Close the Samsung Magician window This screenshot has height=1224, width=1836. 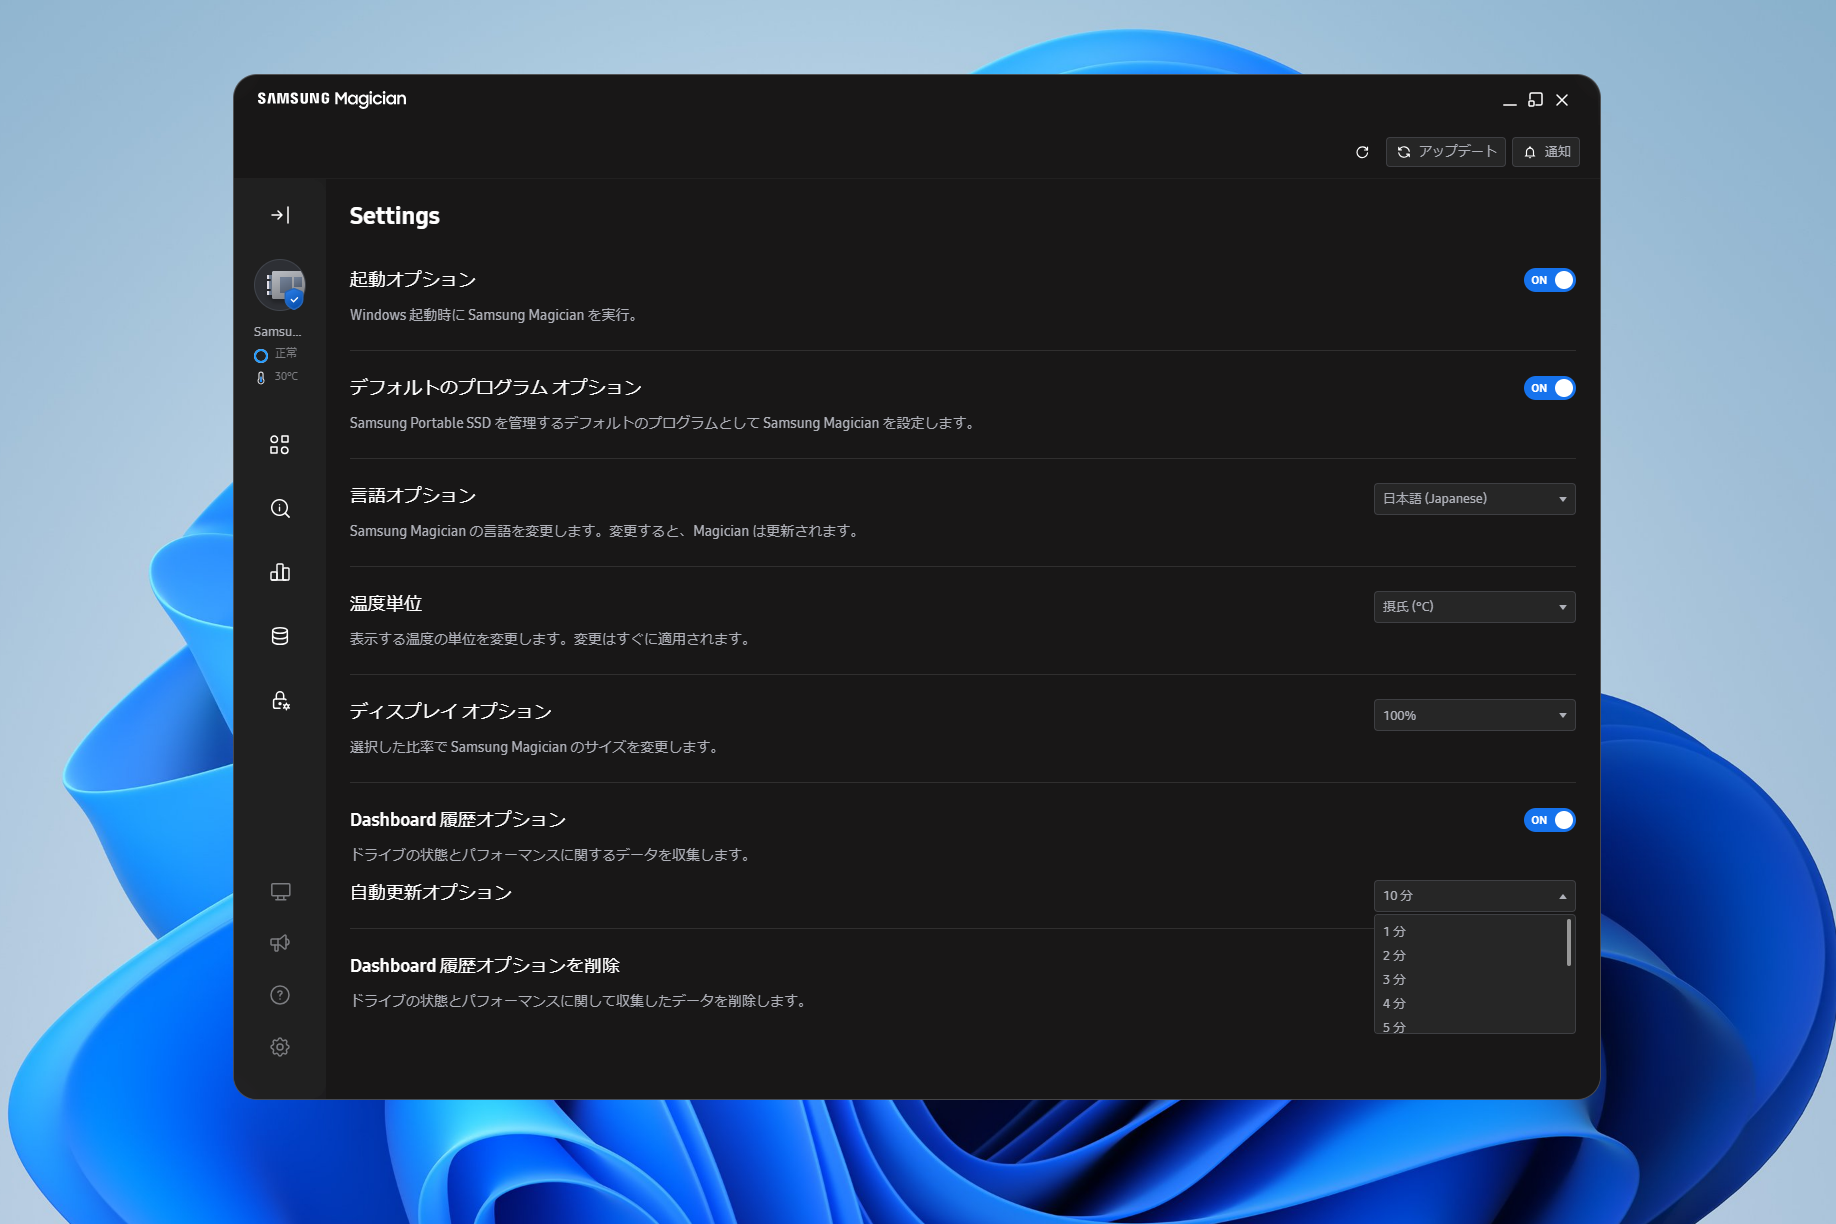point(1562,100)
